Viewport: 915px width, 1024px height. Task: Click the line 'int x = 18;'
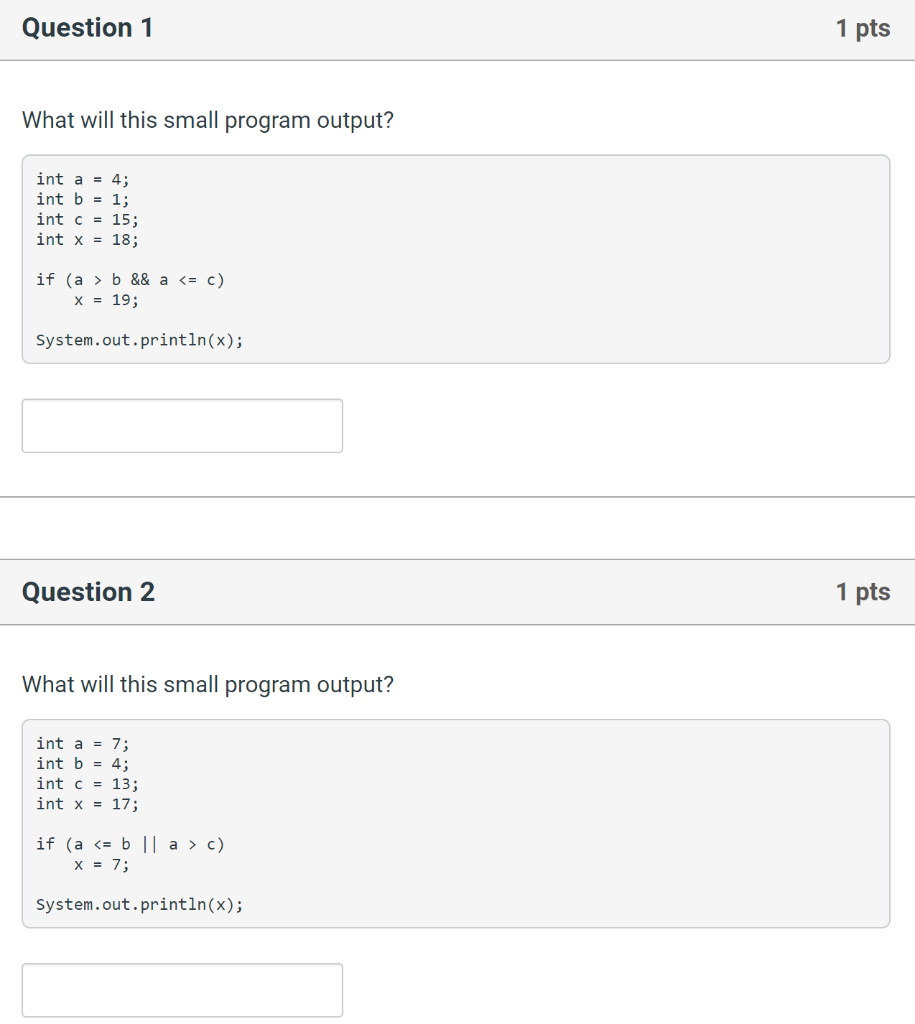(88, 240)
